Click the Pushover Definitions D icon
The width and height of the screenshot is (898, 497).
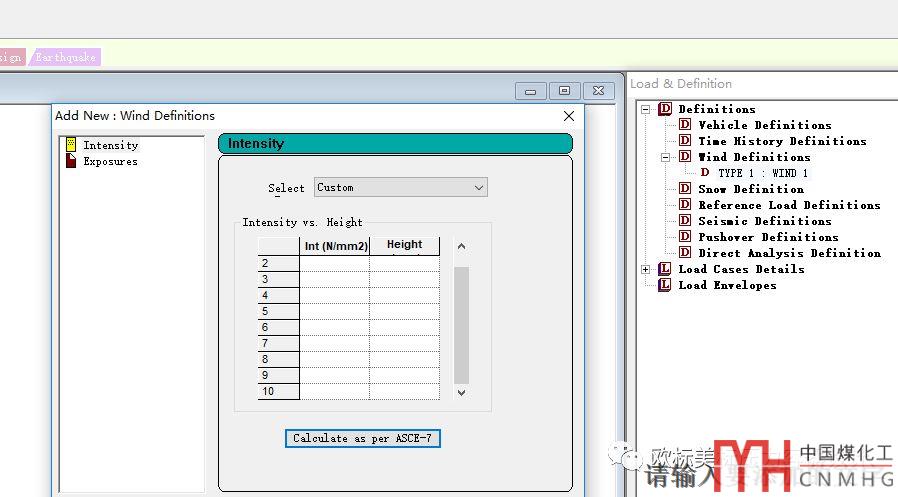coord(685,237)
